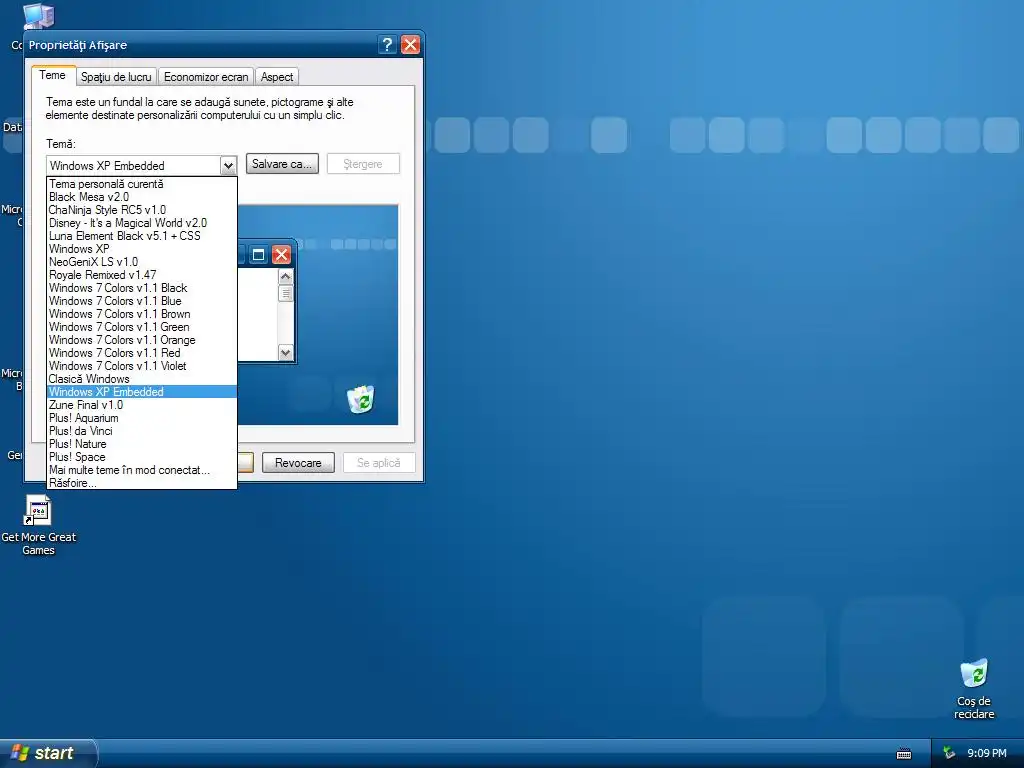Click the preview window's scroll down arrow
The height and width of the screenshot is (768, 1024).
pyautogui.click(x=285, y=353)
